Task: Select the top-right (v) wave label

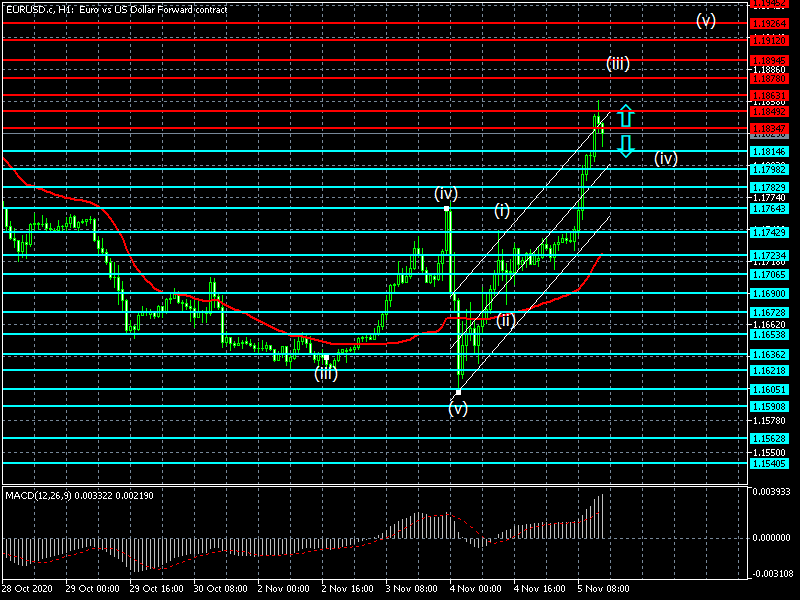Action: (x=706, y=20)
